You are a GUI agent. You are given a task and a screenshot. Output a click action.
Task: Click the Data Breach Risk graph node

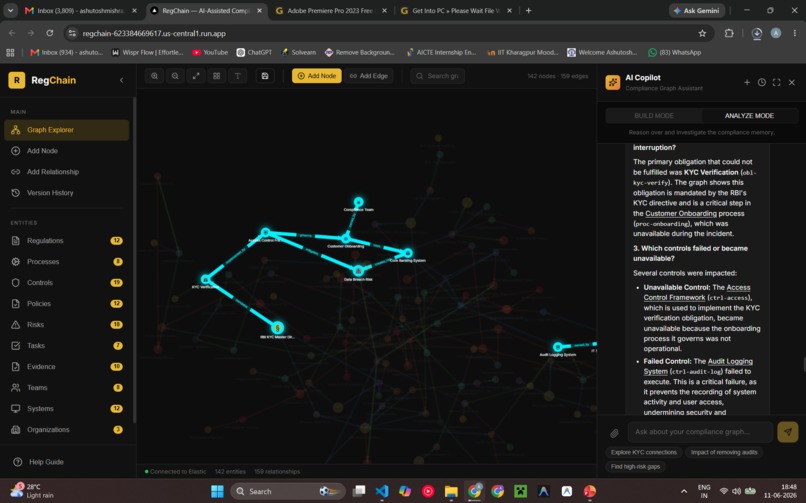coord(358,271)
